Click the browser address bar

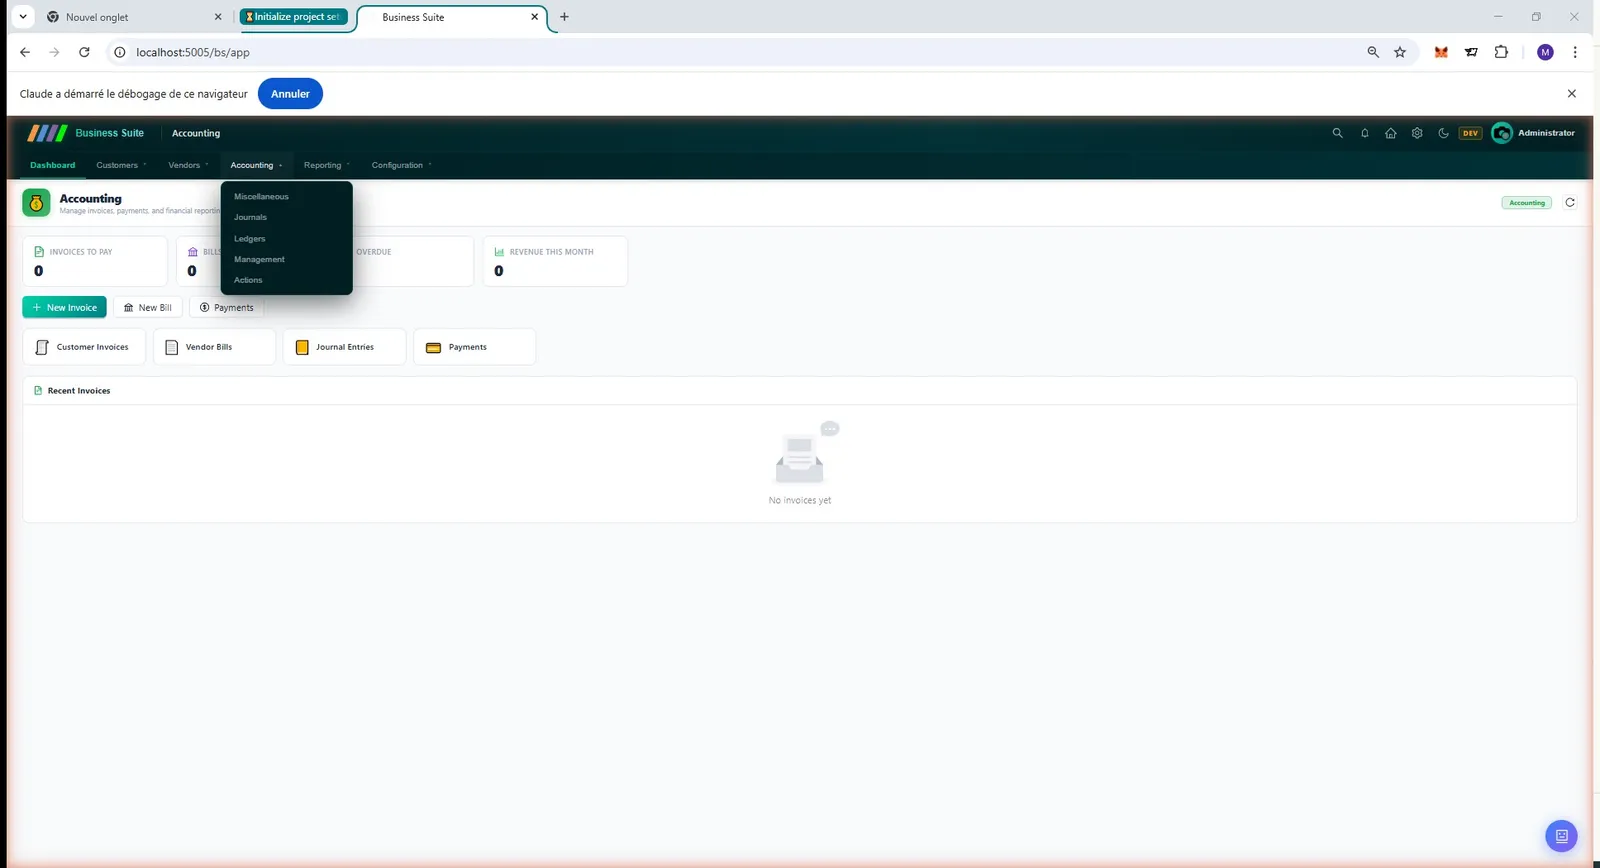click(x=740, y=52)
